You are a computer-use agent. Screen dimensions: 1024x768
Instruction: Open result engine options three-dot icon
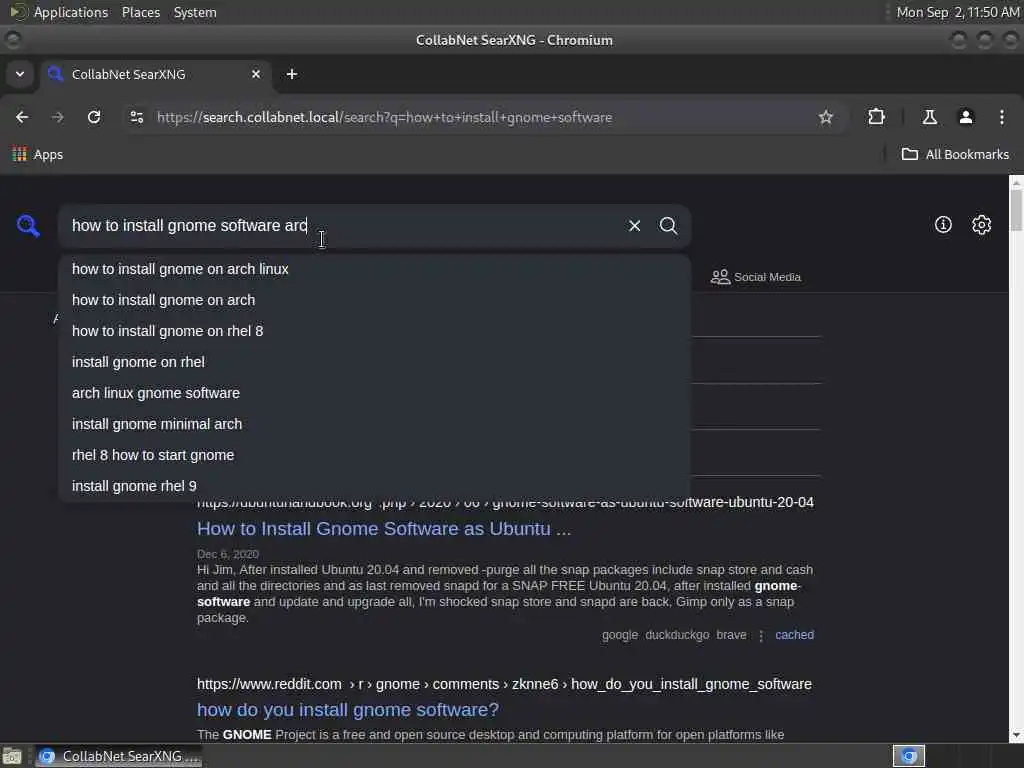click(761, 635)
